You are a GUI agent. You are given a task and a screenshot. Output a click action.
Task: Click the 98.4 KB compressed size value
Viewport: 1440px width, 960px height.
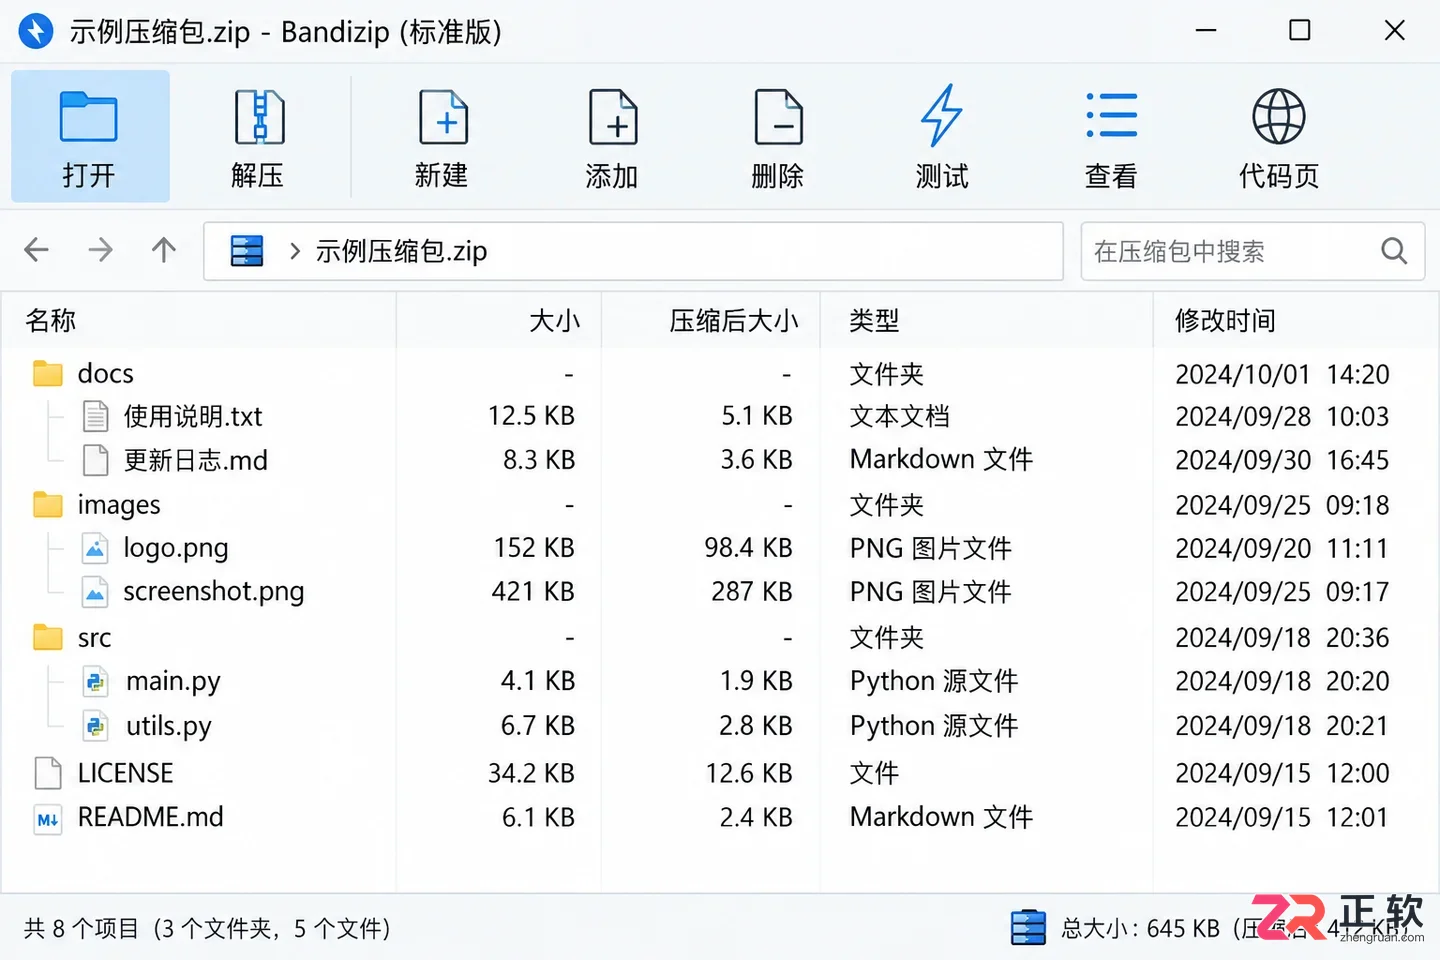748,548
